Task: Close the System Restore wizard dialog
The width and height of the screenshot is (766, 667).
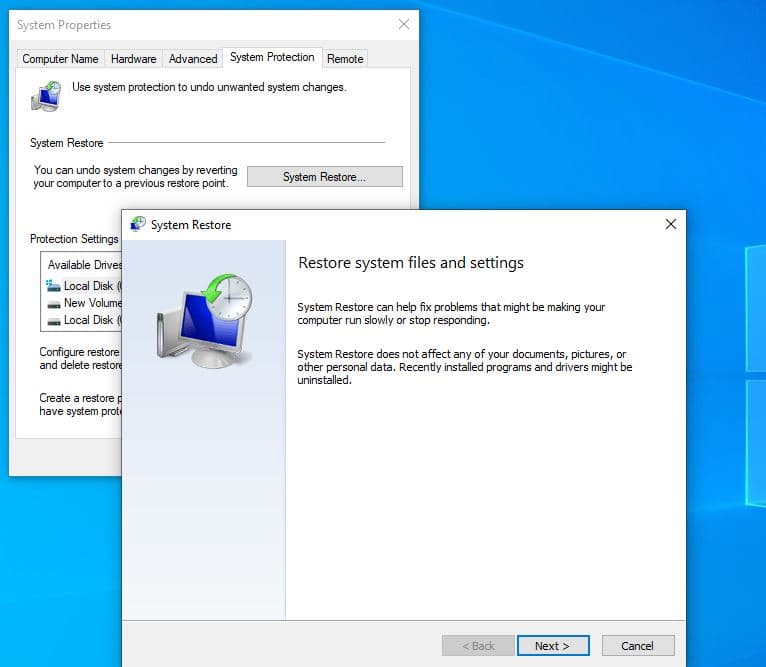Action: pyautogui.click(x=671, y=225)
